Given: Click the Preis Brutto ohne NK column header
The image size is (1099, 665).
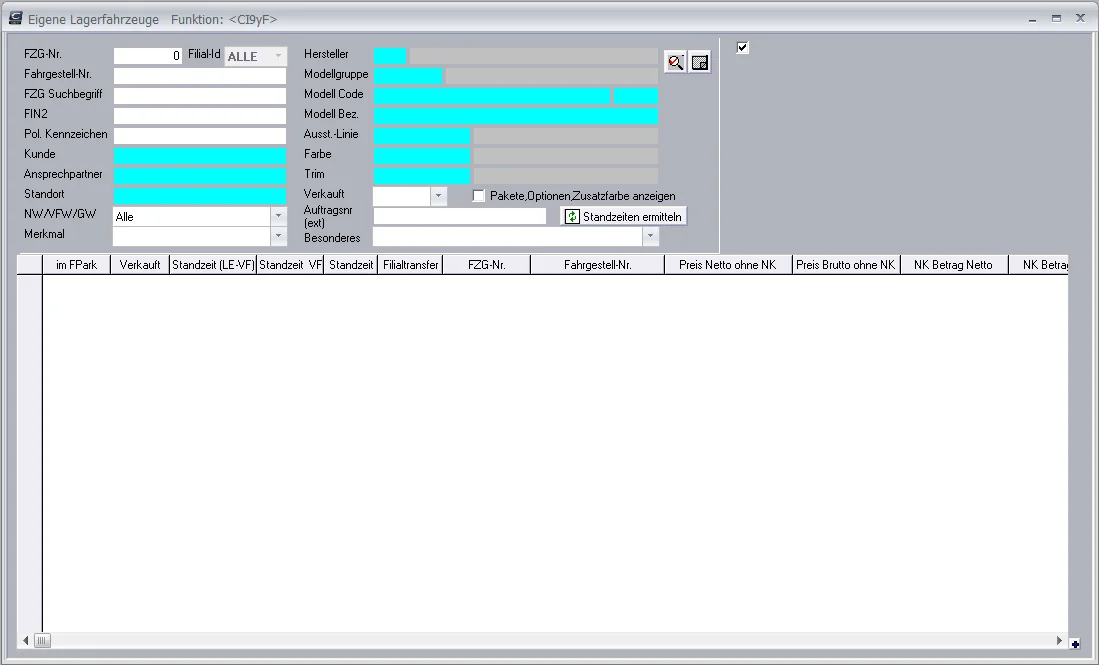Looking at the screenshot, I should point(846,265).
